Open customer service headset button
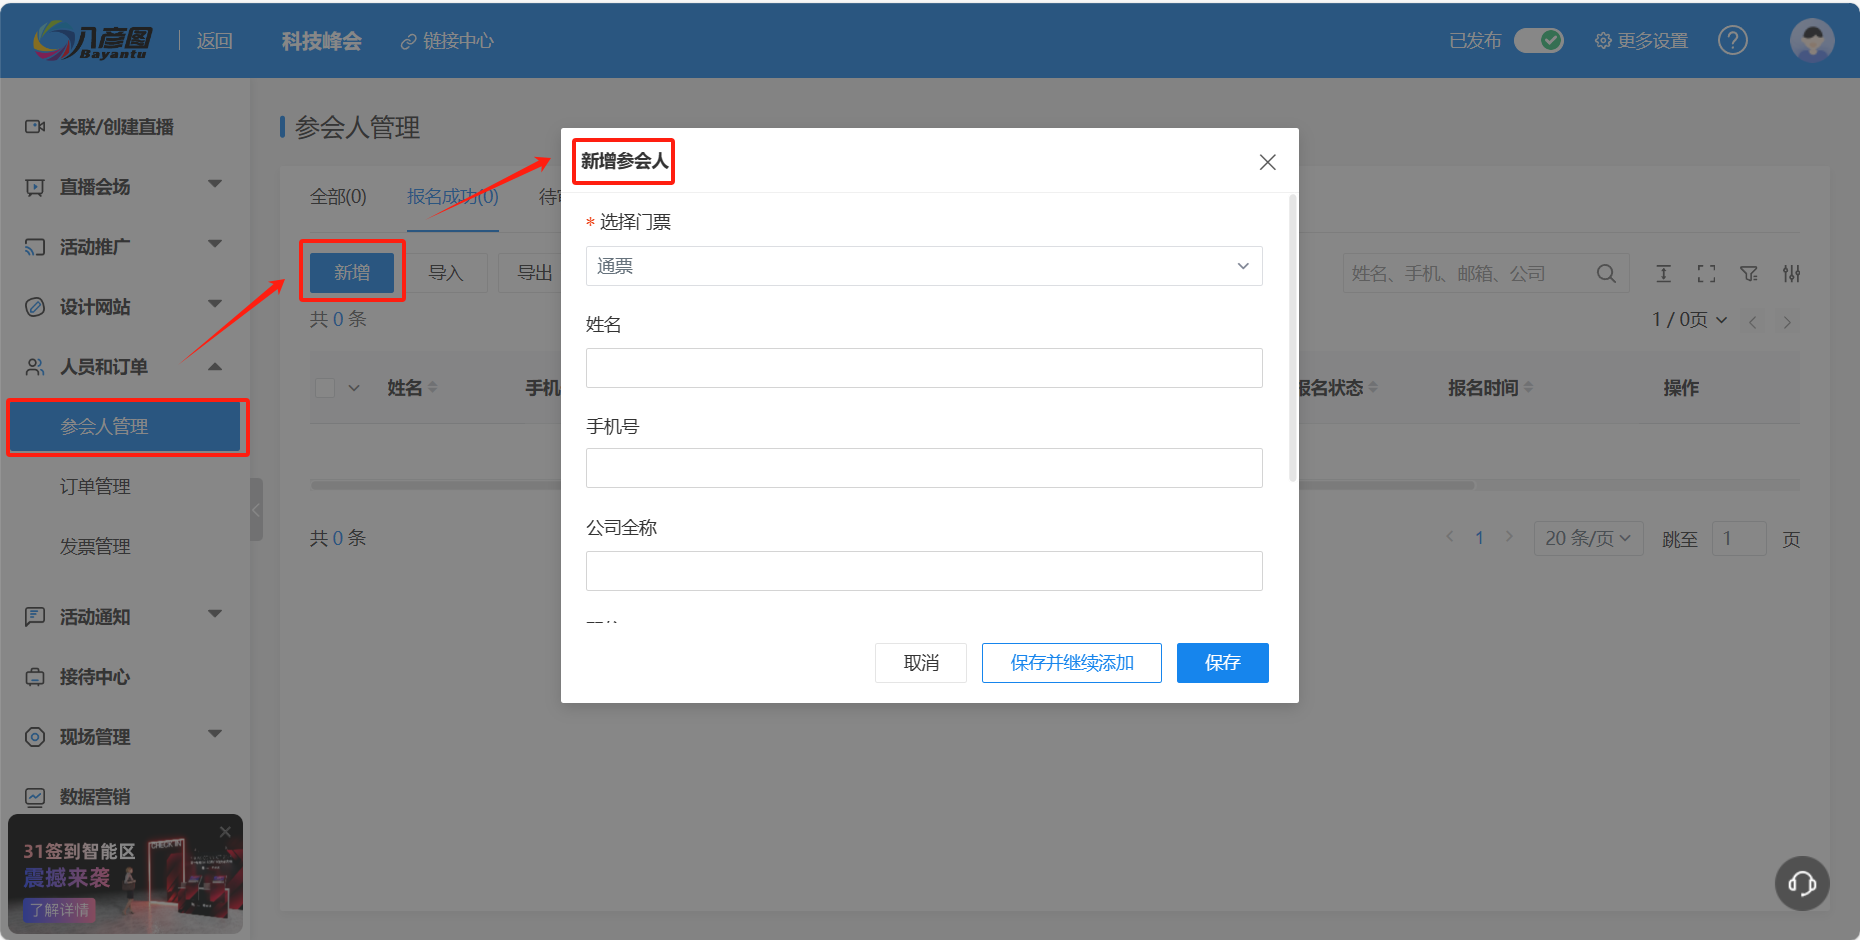The image size is (1860, 940). click(1802, 883)
